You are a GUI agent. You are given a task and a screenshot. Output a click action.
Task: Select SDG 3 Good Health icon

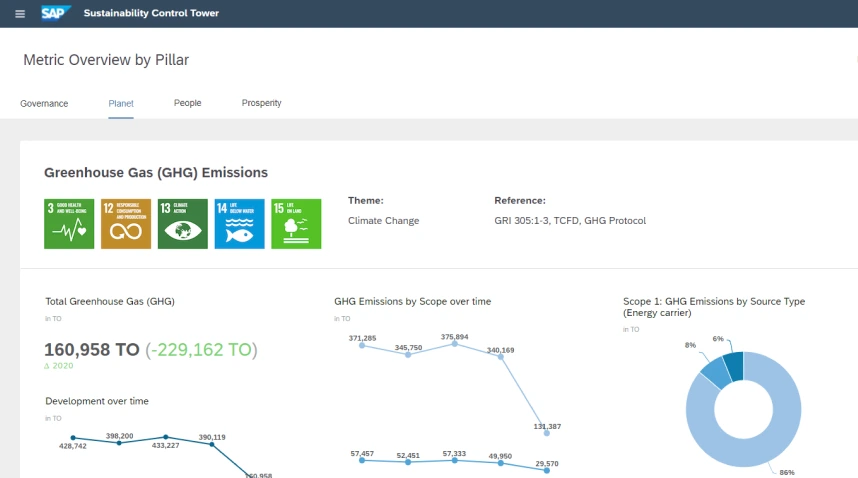coord(69,224)
